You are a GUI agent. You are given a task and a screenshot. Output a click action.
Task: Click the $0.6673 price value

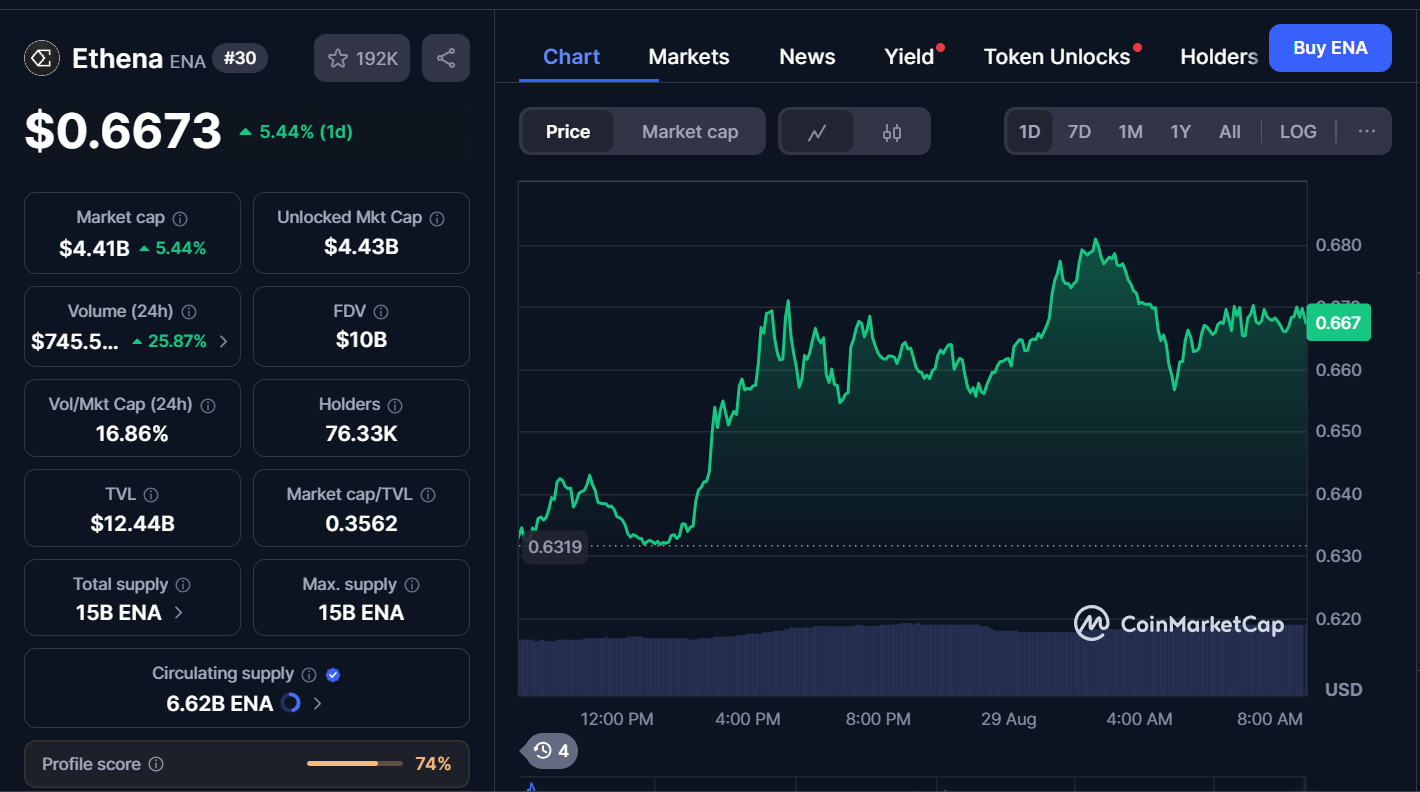click(123, 131)
